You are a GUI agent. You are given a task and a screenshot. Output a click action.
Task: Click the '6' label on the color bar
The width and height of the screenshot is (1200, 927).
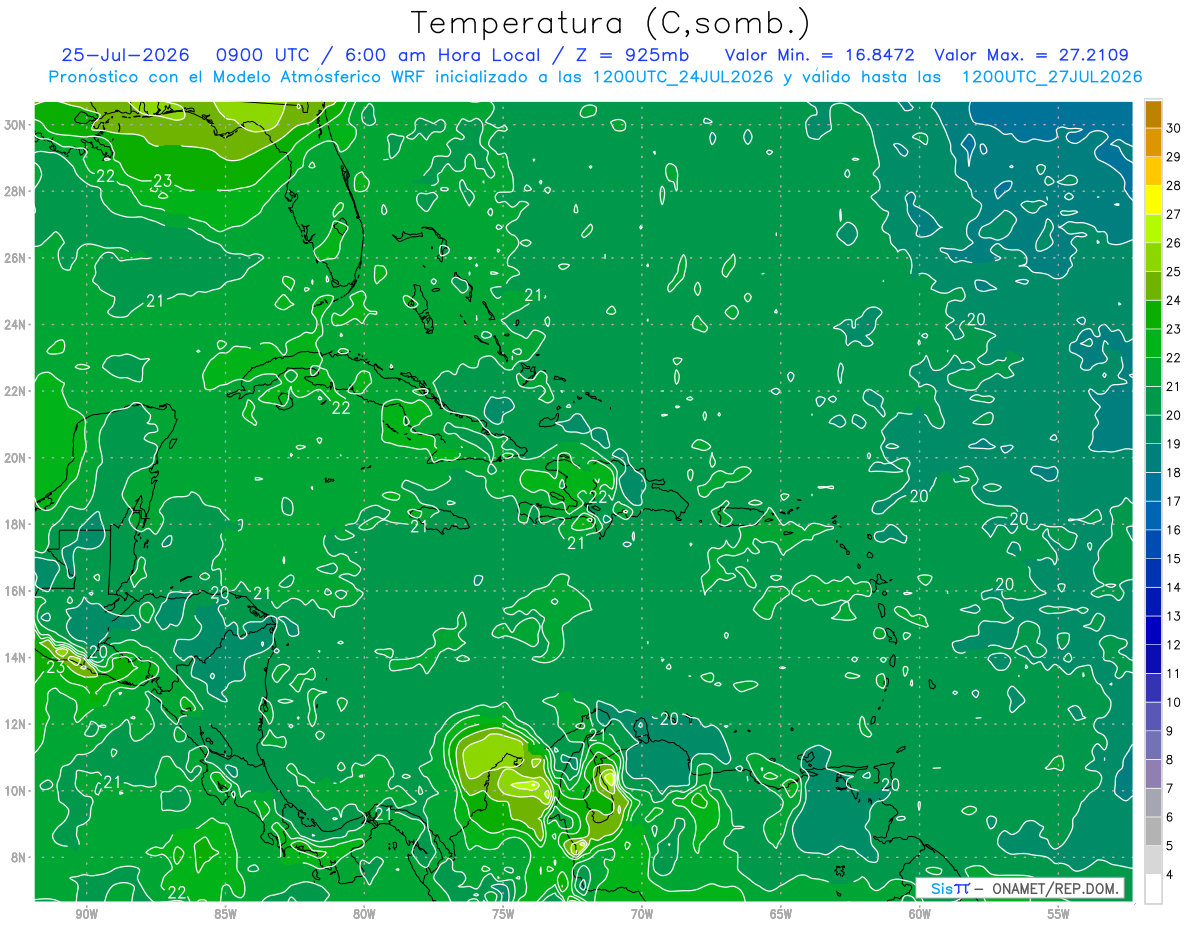coord(1171,817)
